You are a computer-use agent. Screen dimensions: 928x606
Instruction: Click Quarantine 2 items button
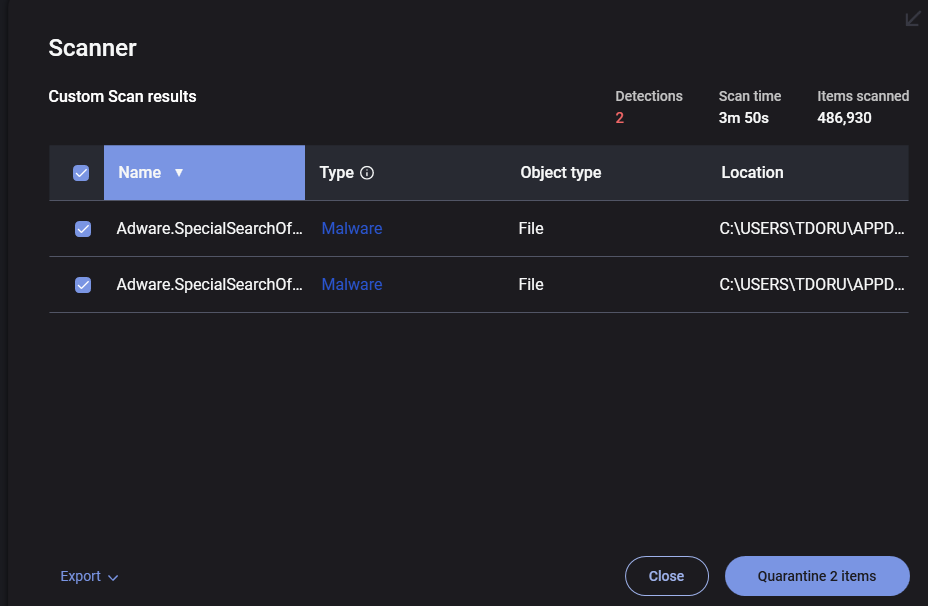816,576
